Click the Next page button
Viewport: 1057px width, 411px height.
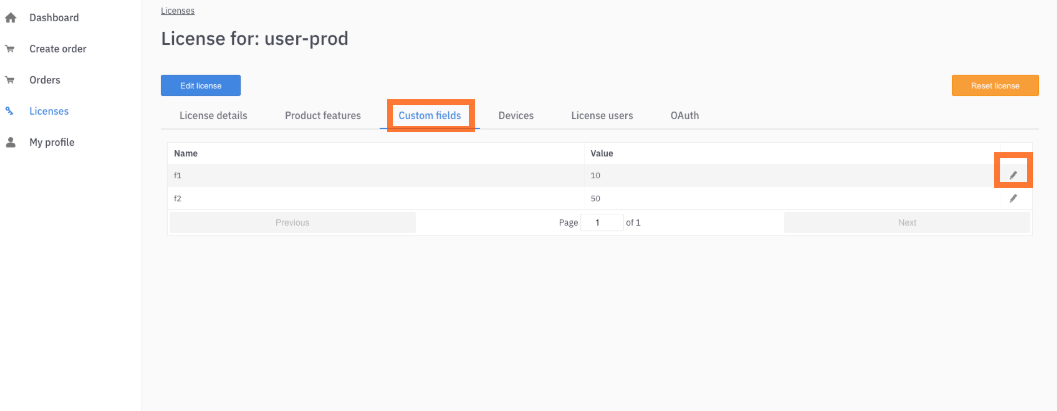[906, 222]
